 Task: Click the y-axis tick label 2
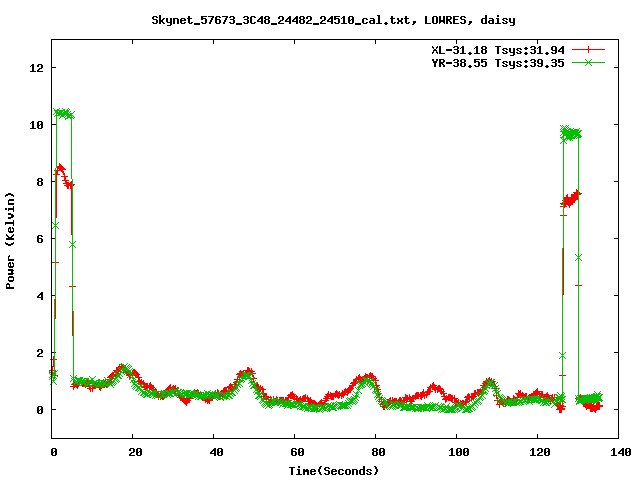coord(40,353)
